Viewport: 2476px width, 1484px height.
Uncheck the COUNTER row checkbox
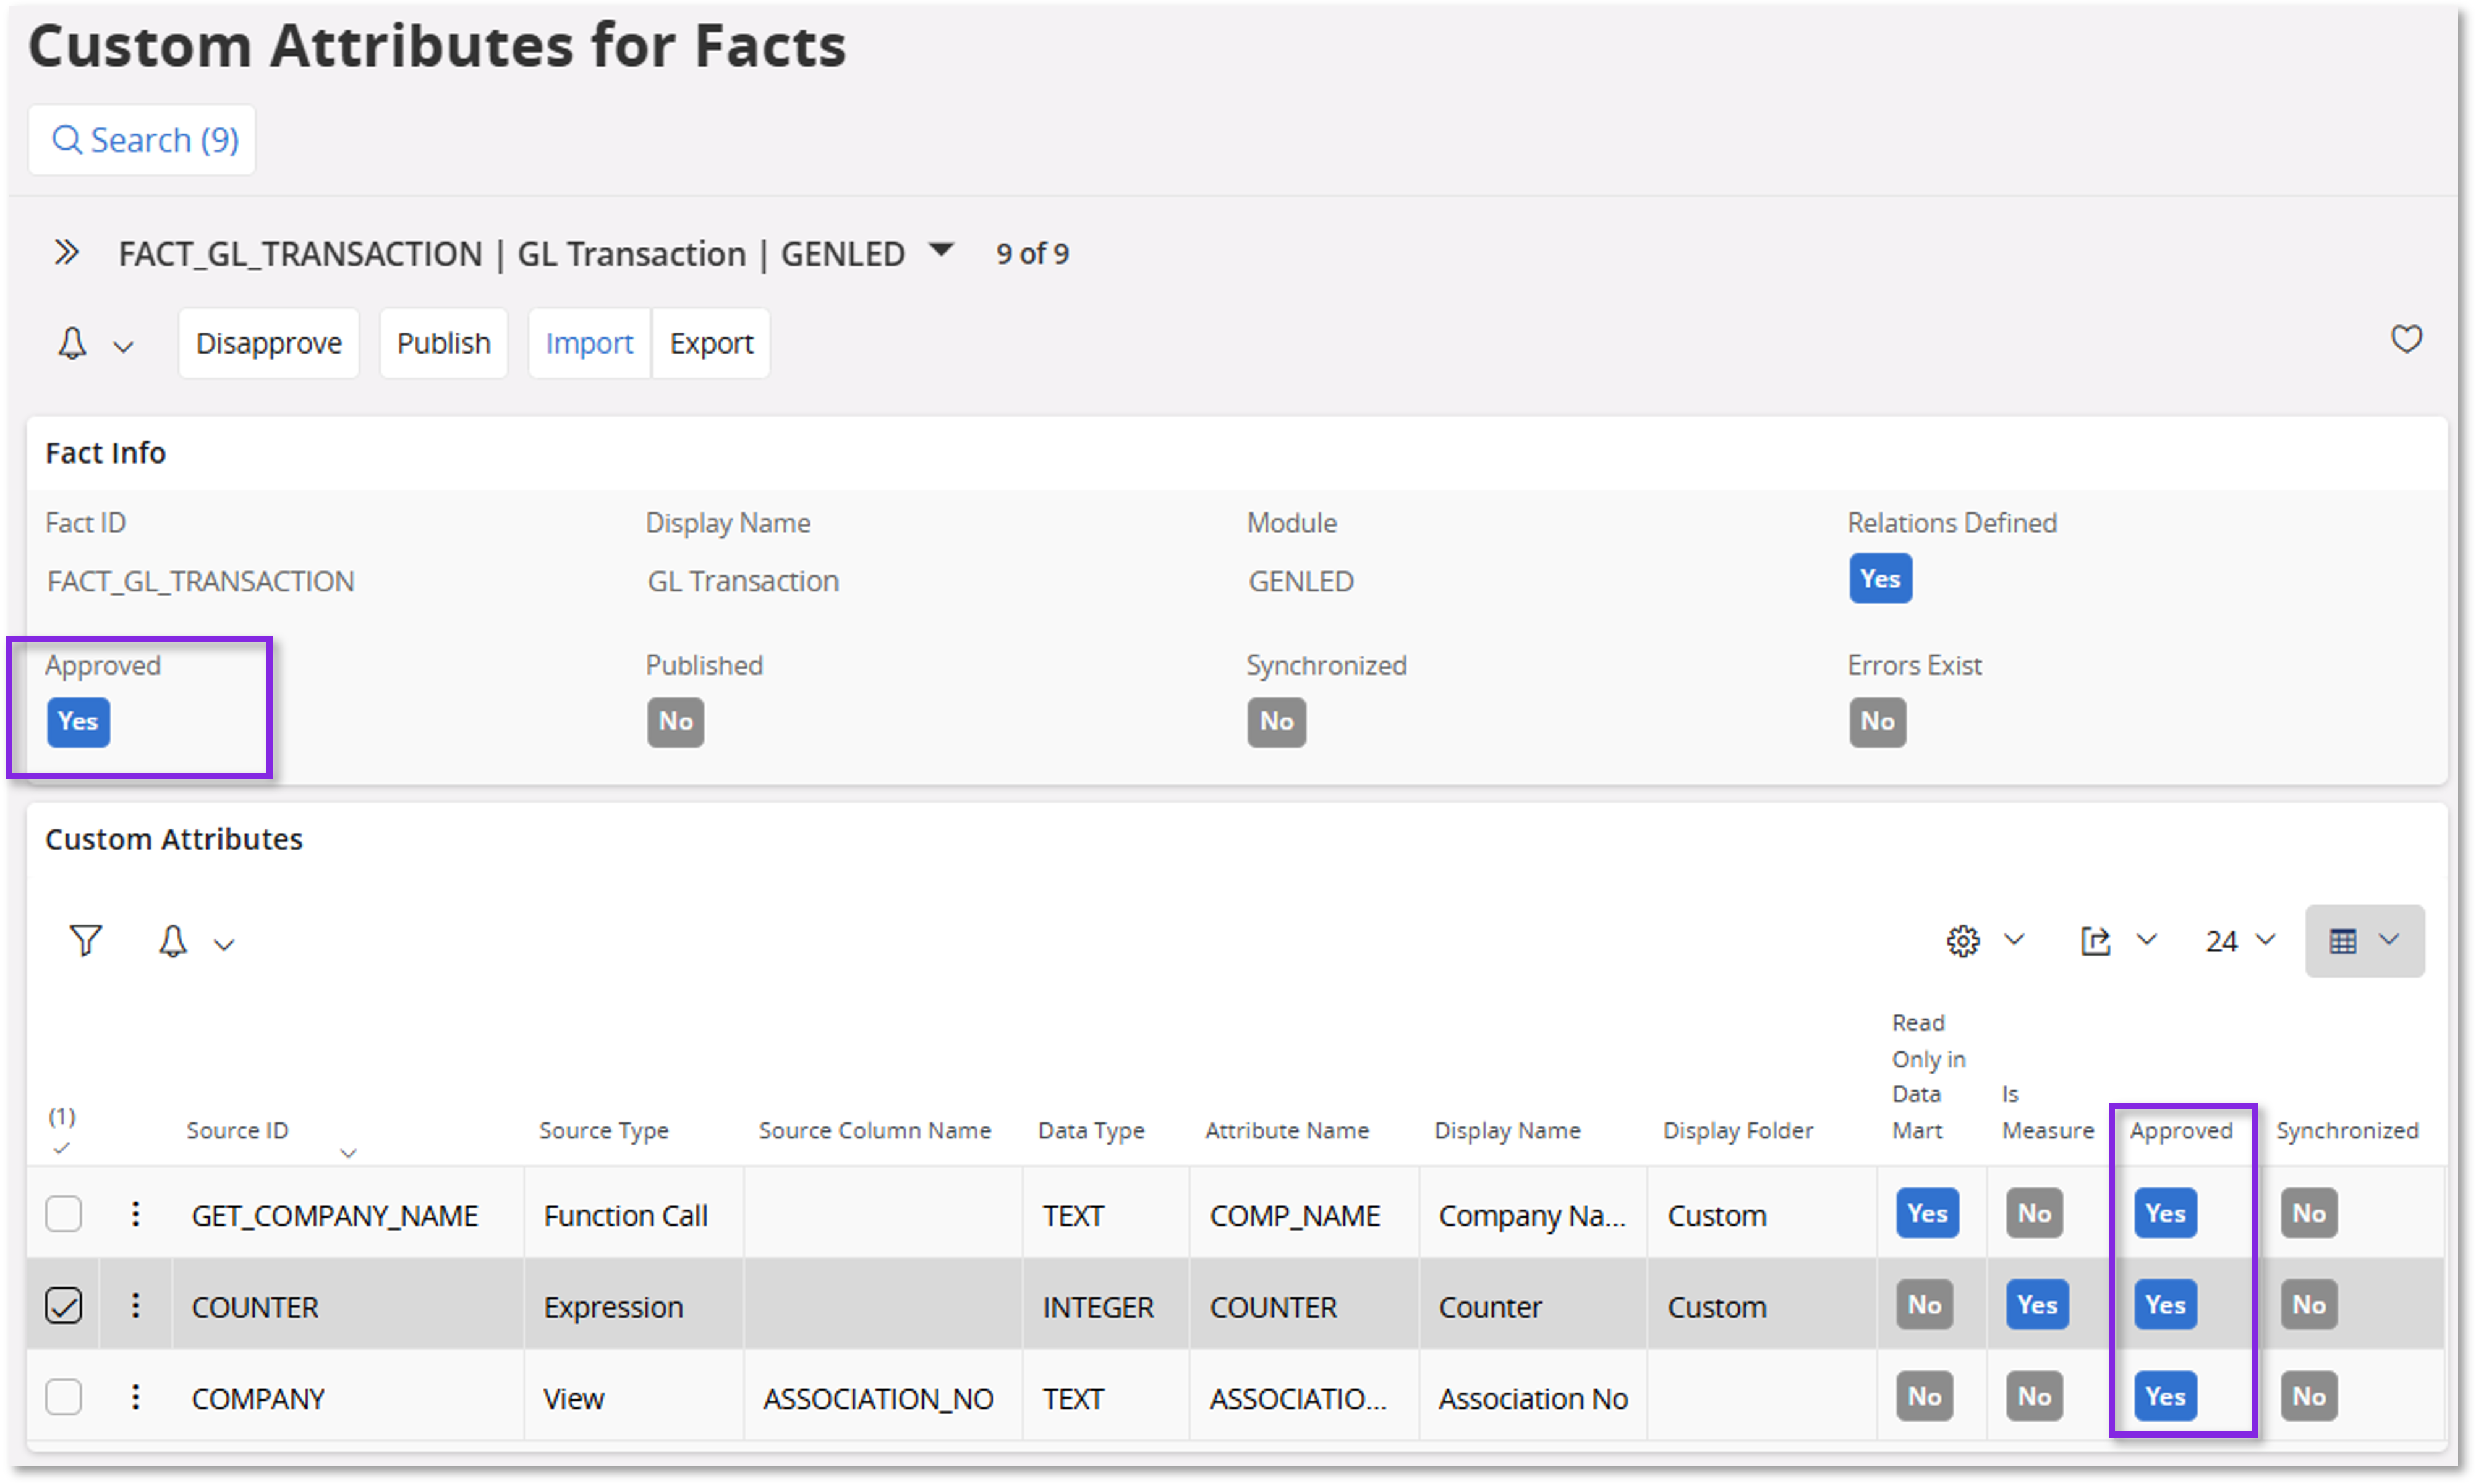pos(64,1306)
